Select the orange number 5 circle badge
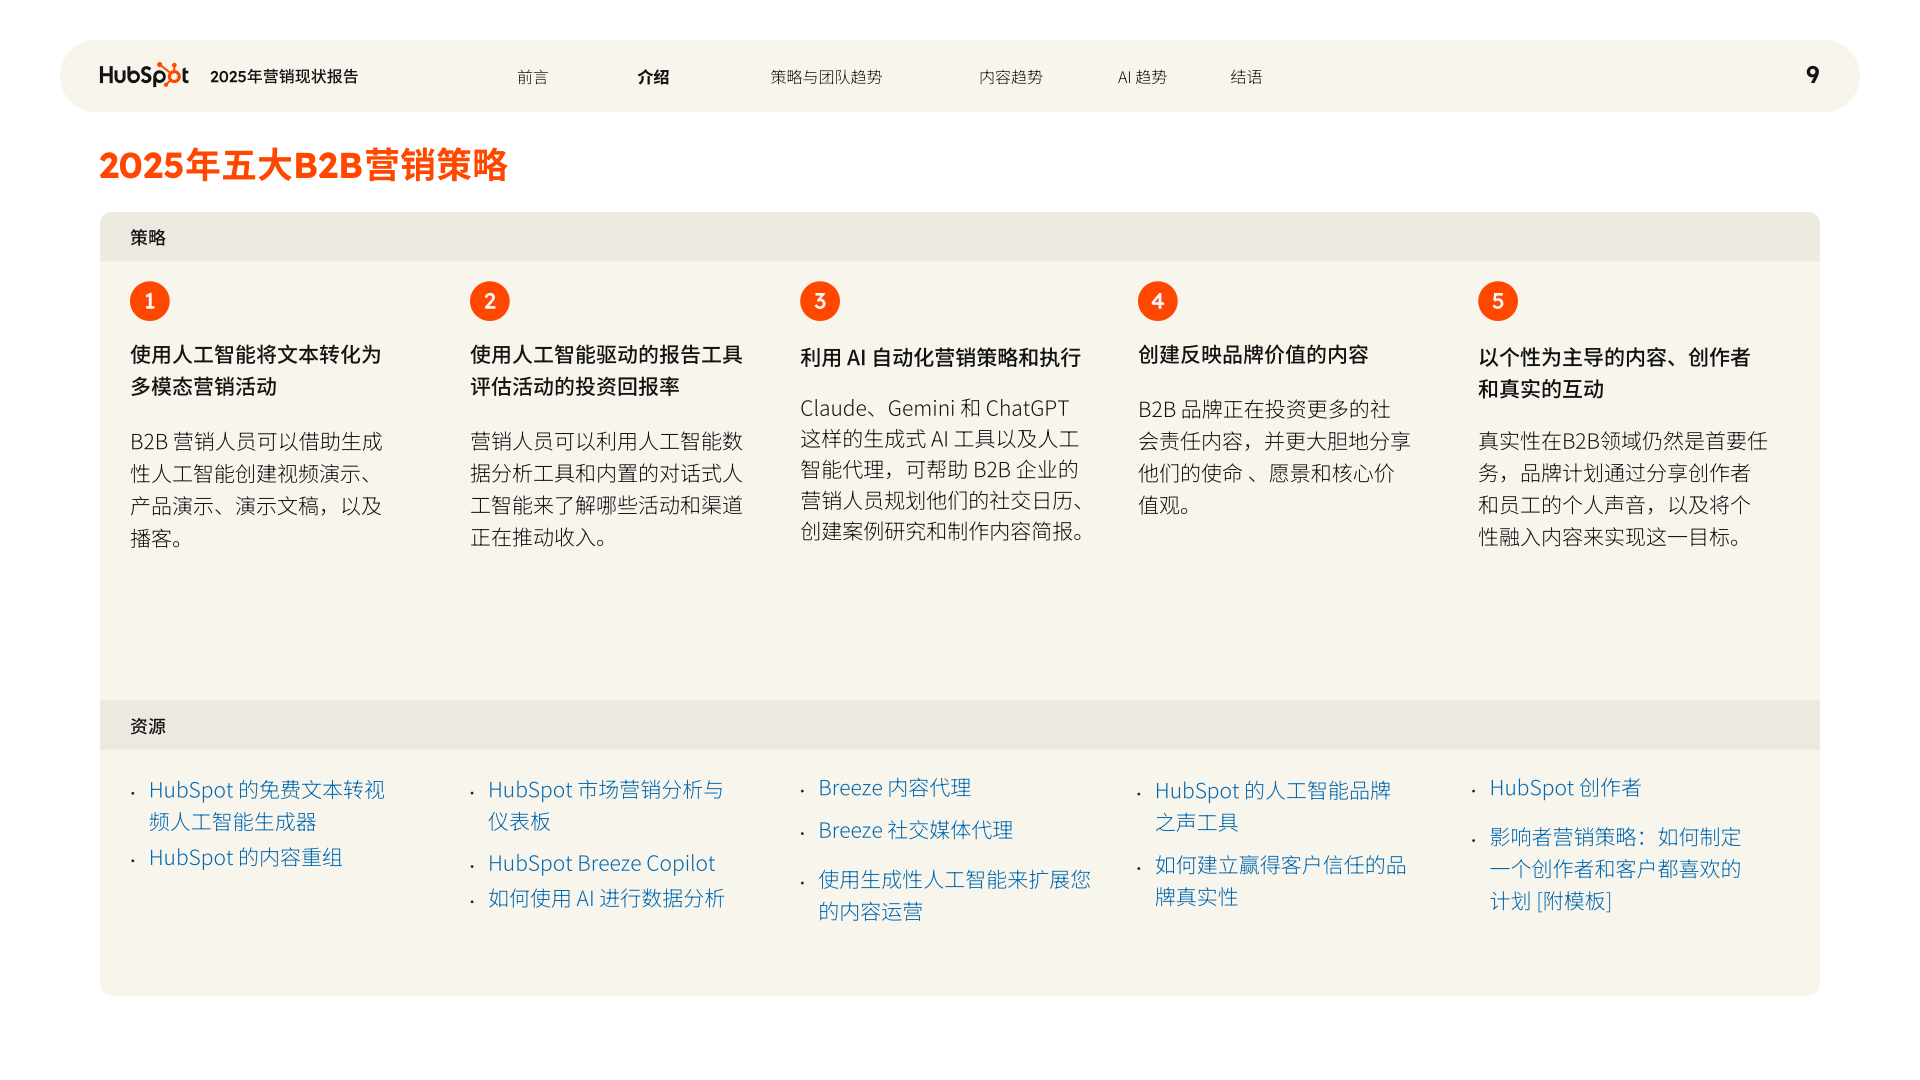The image size is (1920, 1080). pyautogui.click(x=1498, y=301)
